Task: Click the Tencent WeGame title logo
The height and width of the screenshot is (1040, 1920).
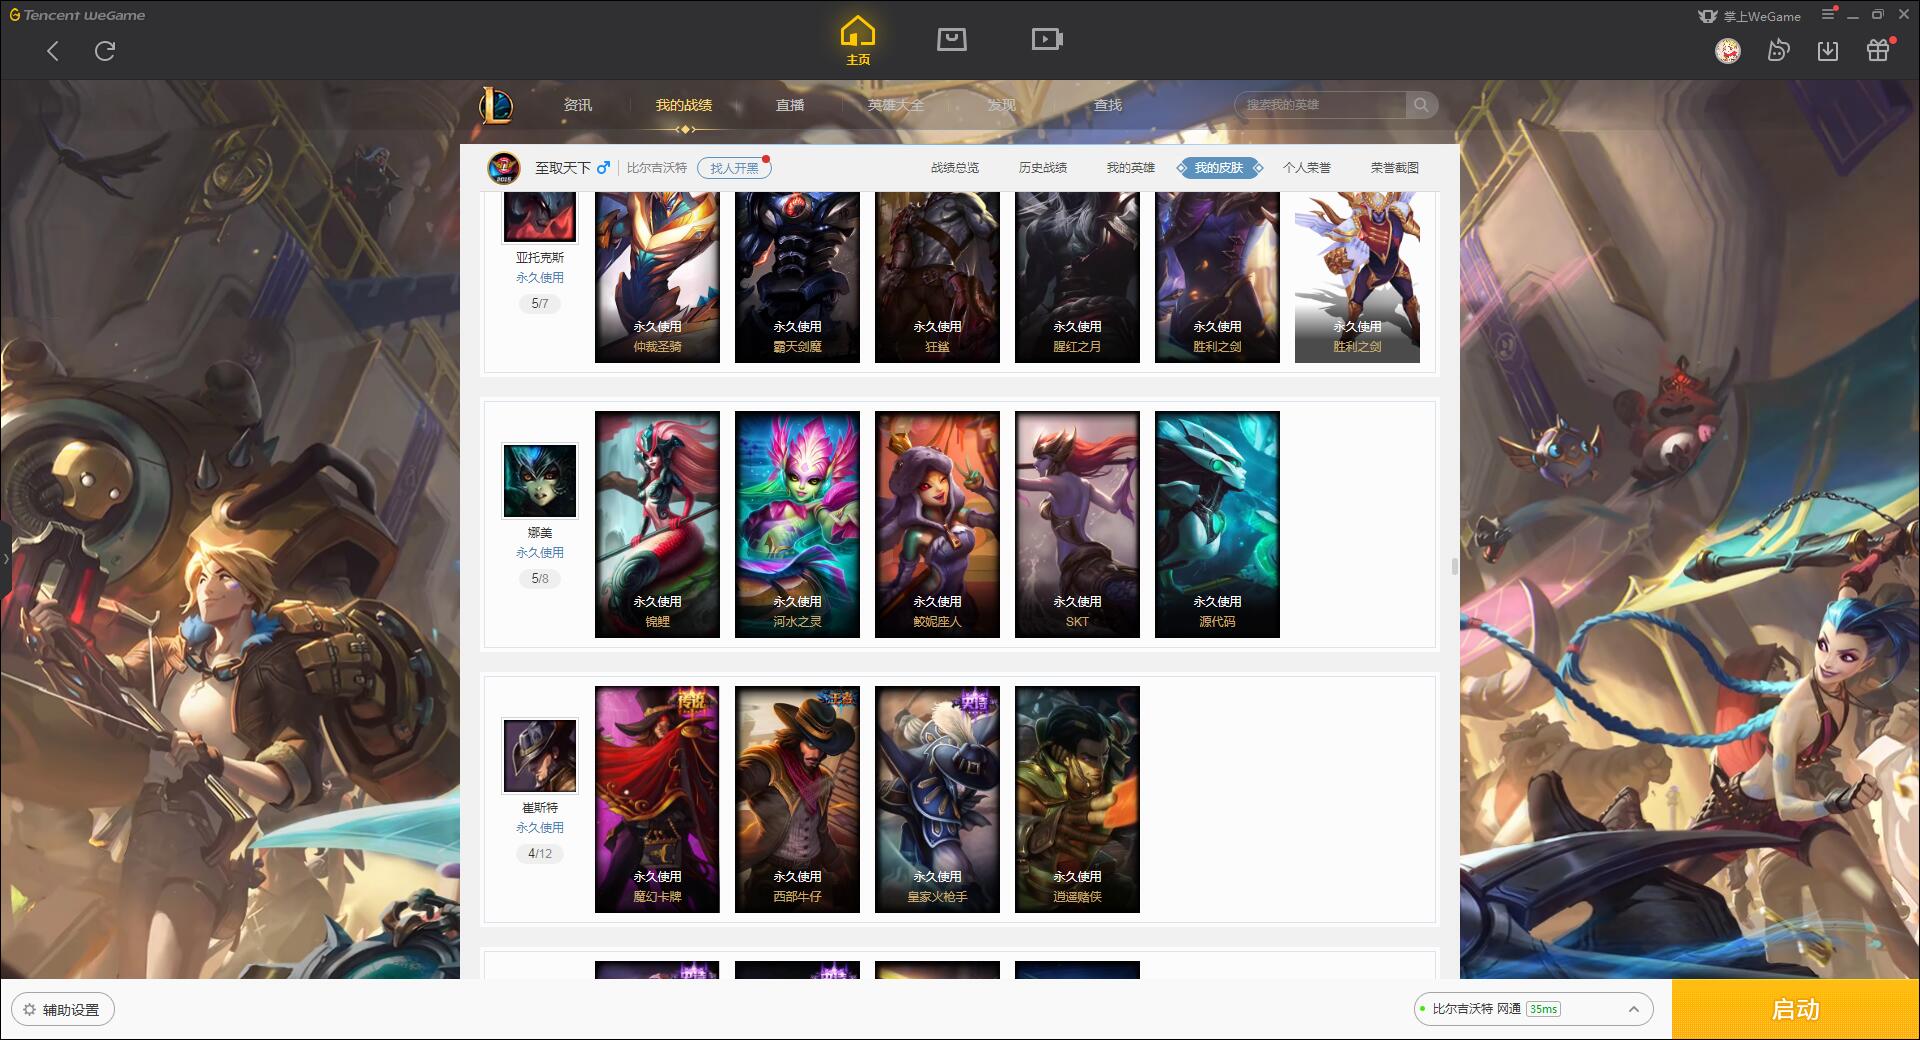Action: (x=77, y=15)
